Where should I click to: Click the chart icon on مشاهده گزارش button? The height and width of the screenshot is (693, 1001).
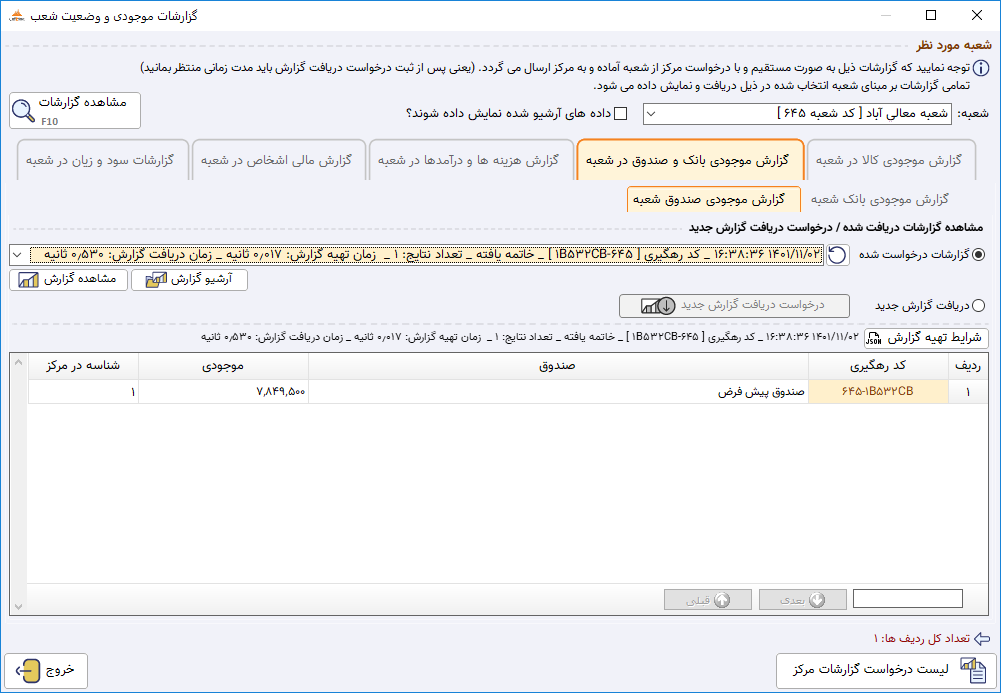click(x=29, y=280)
